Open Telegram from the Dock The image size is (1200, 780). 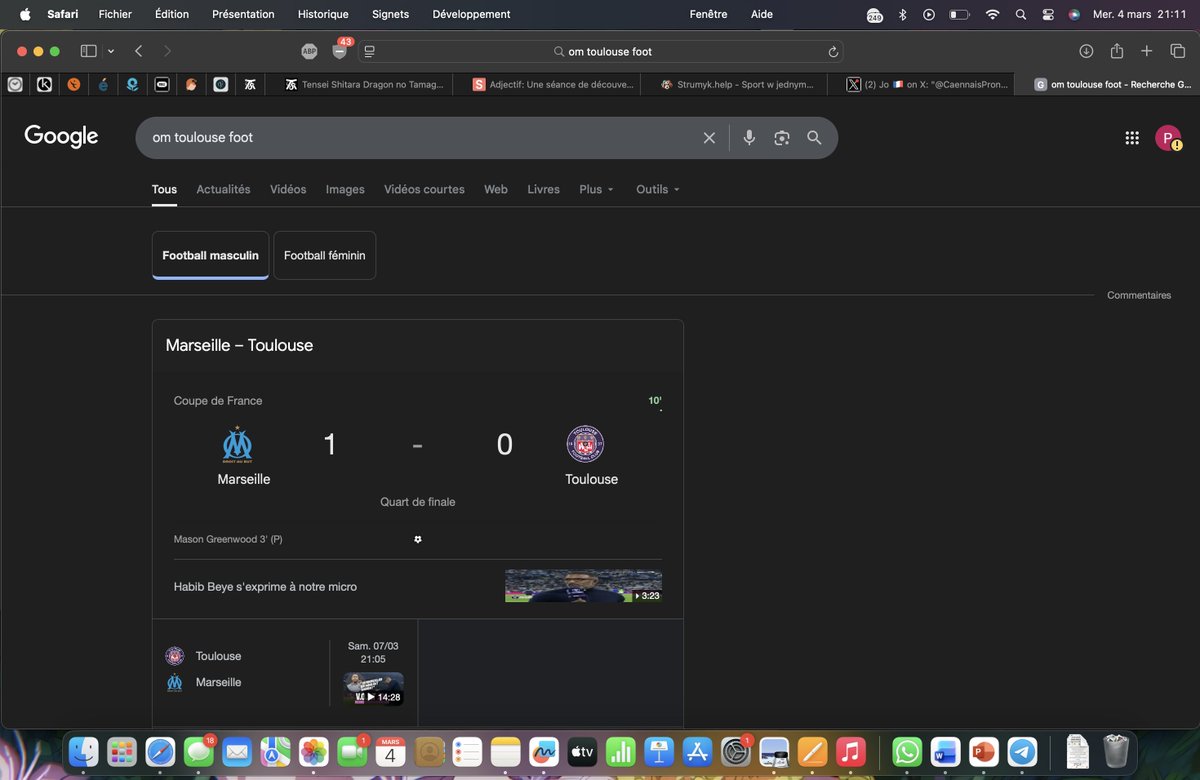pyautogui.click(x=1021, y=751)
